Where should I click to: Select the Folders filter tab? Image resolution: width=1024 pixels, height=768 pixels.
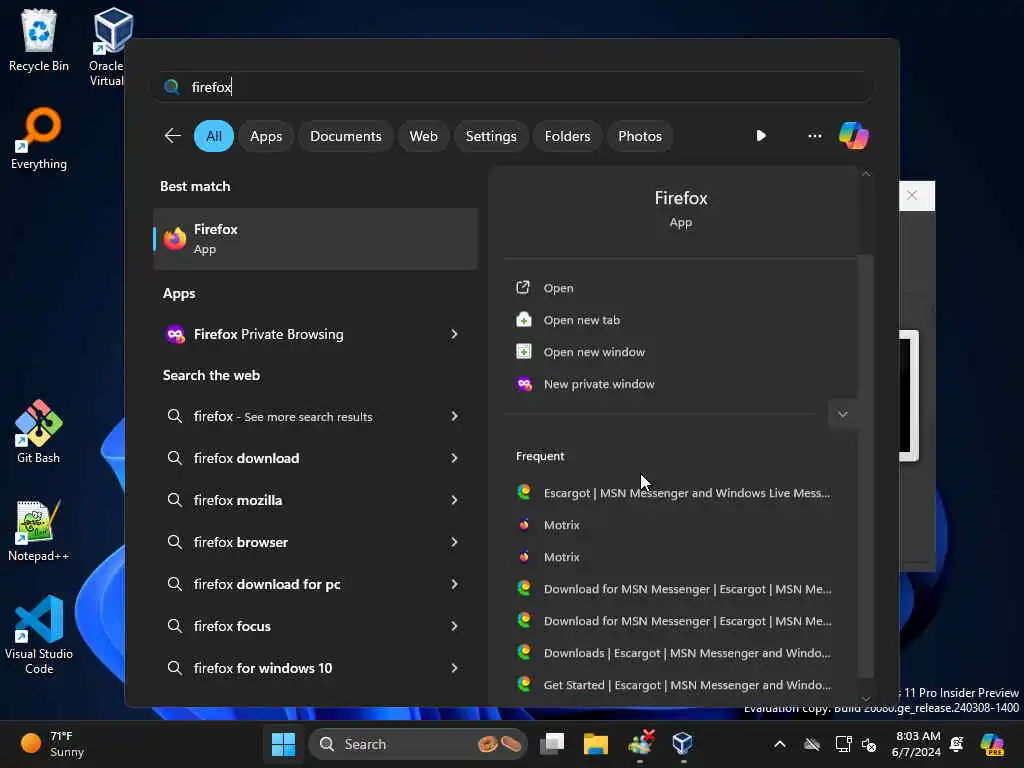point(567,136)
